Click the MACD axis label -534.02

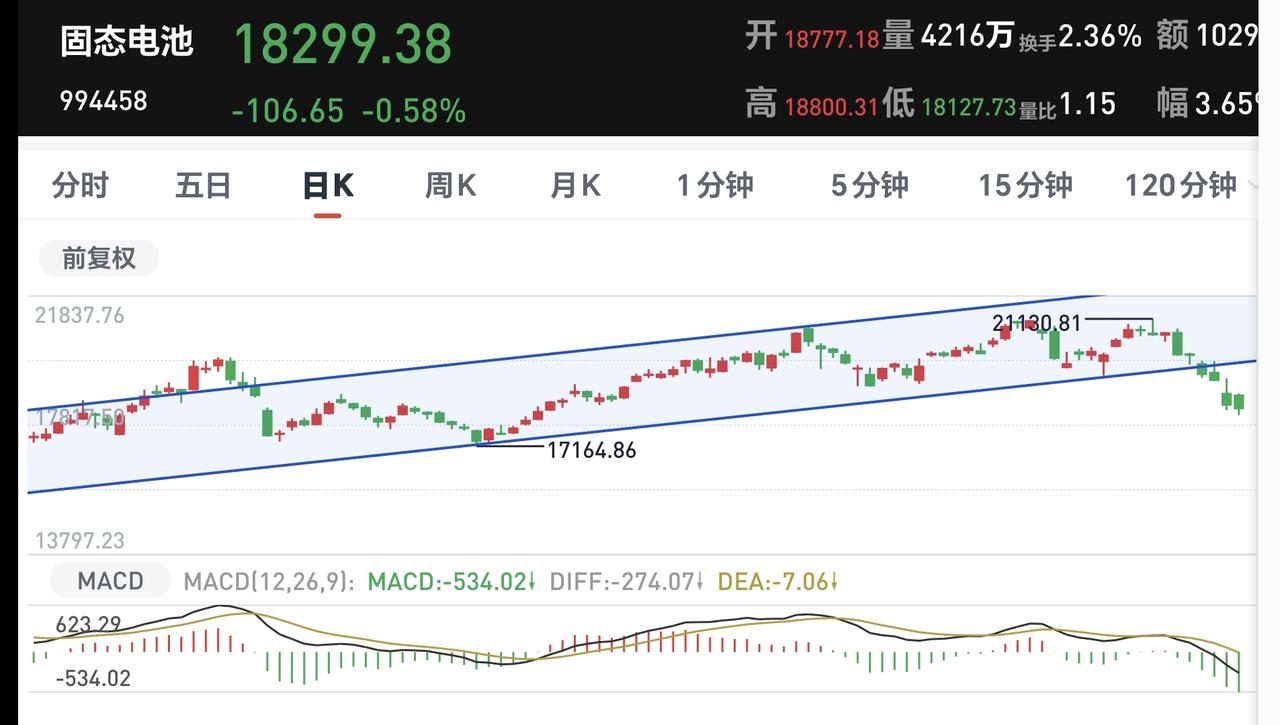pos(93,678)
